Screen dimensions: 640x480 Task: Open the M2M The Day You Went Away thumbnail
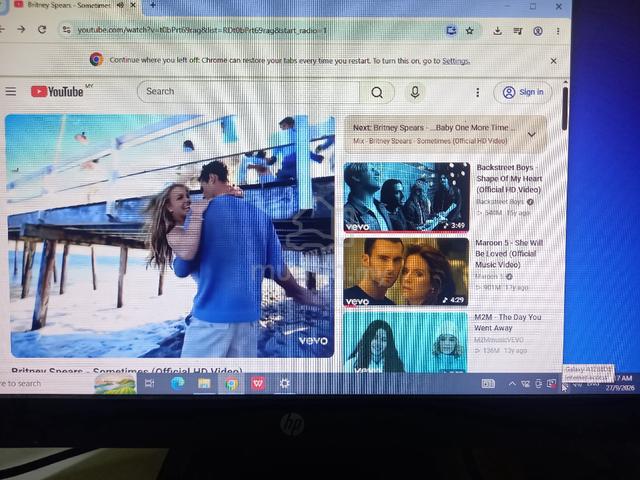(406, 342)
